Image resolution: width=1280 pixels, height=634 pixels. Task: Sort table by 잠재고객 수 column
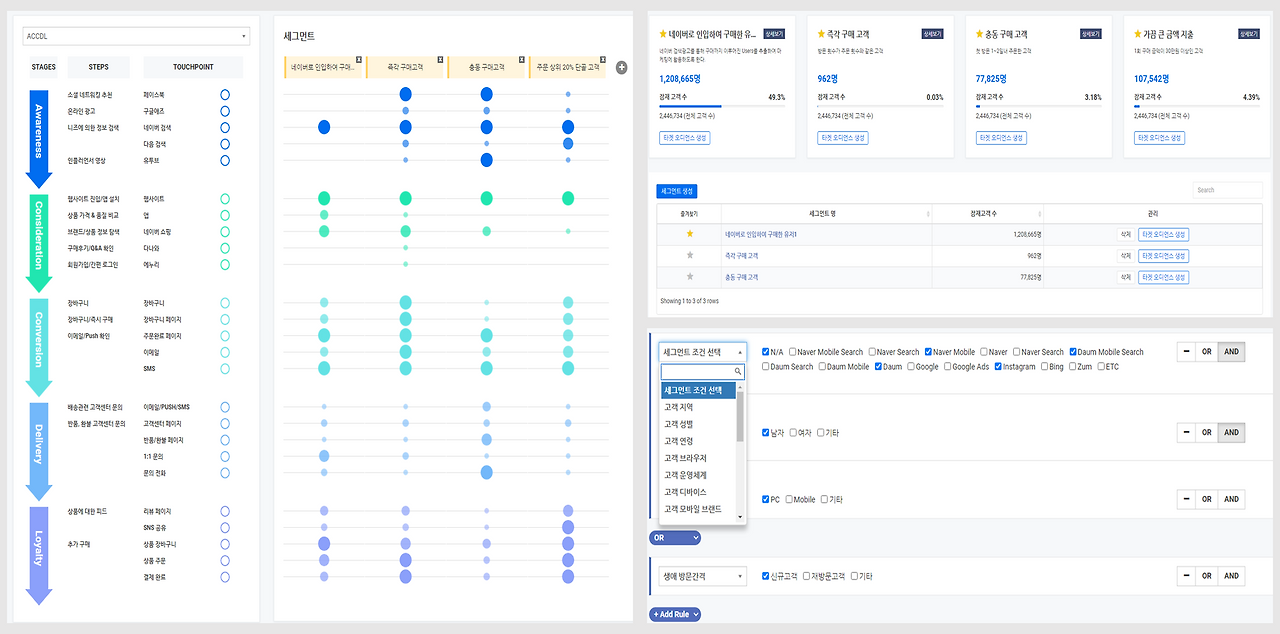pyautogui.click(x=987, y=213)
